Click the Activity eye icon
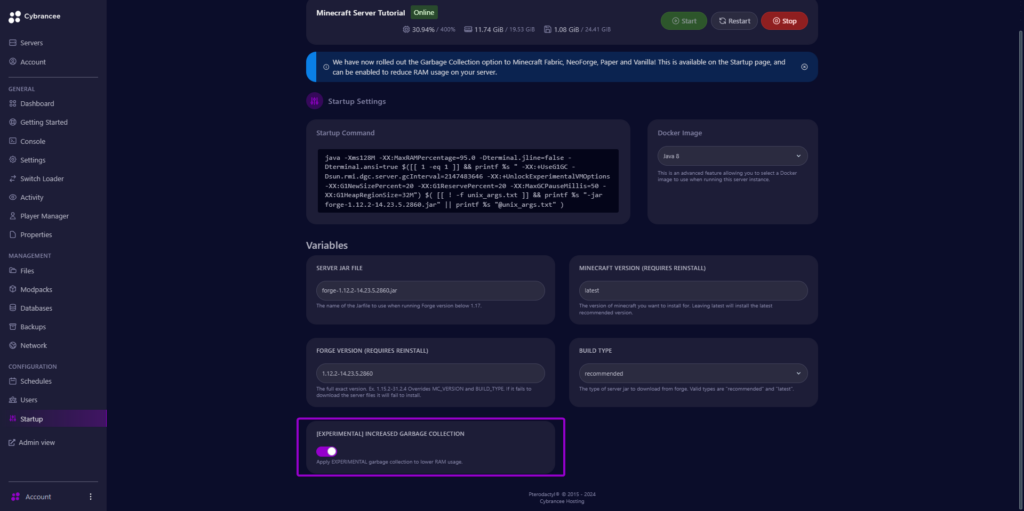This screenshot has width=1024, height=511. 13,197
